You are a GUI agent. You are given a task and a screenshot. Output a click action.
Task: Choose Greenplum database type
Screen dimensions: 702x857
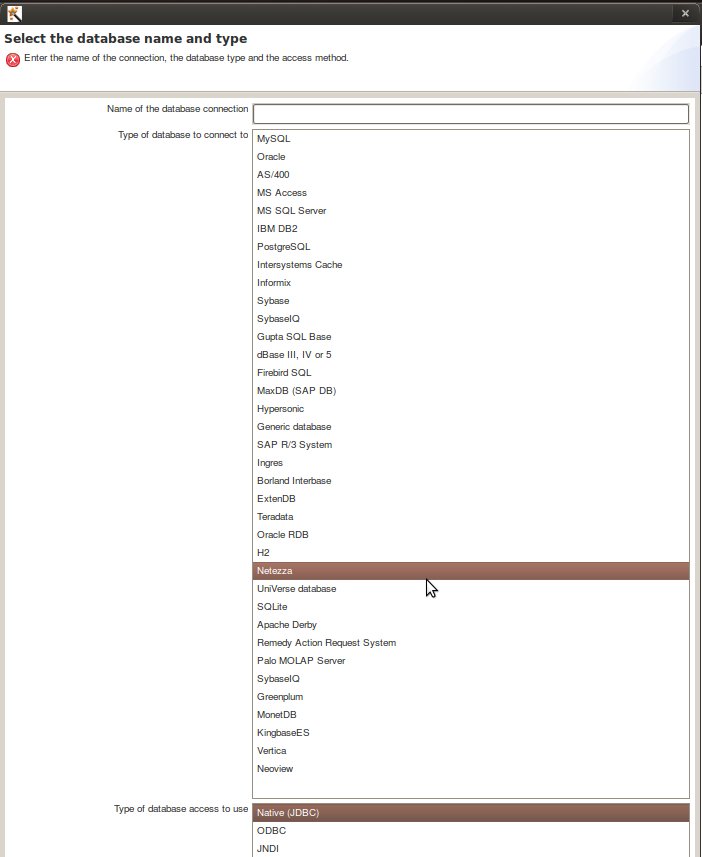(471, 698)
